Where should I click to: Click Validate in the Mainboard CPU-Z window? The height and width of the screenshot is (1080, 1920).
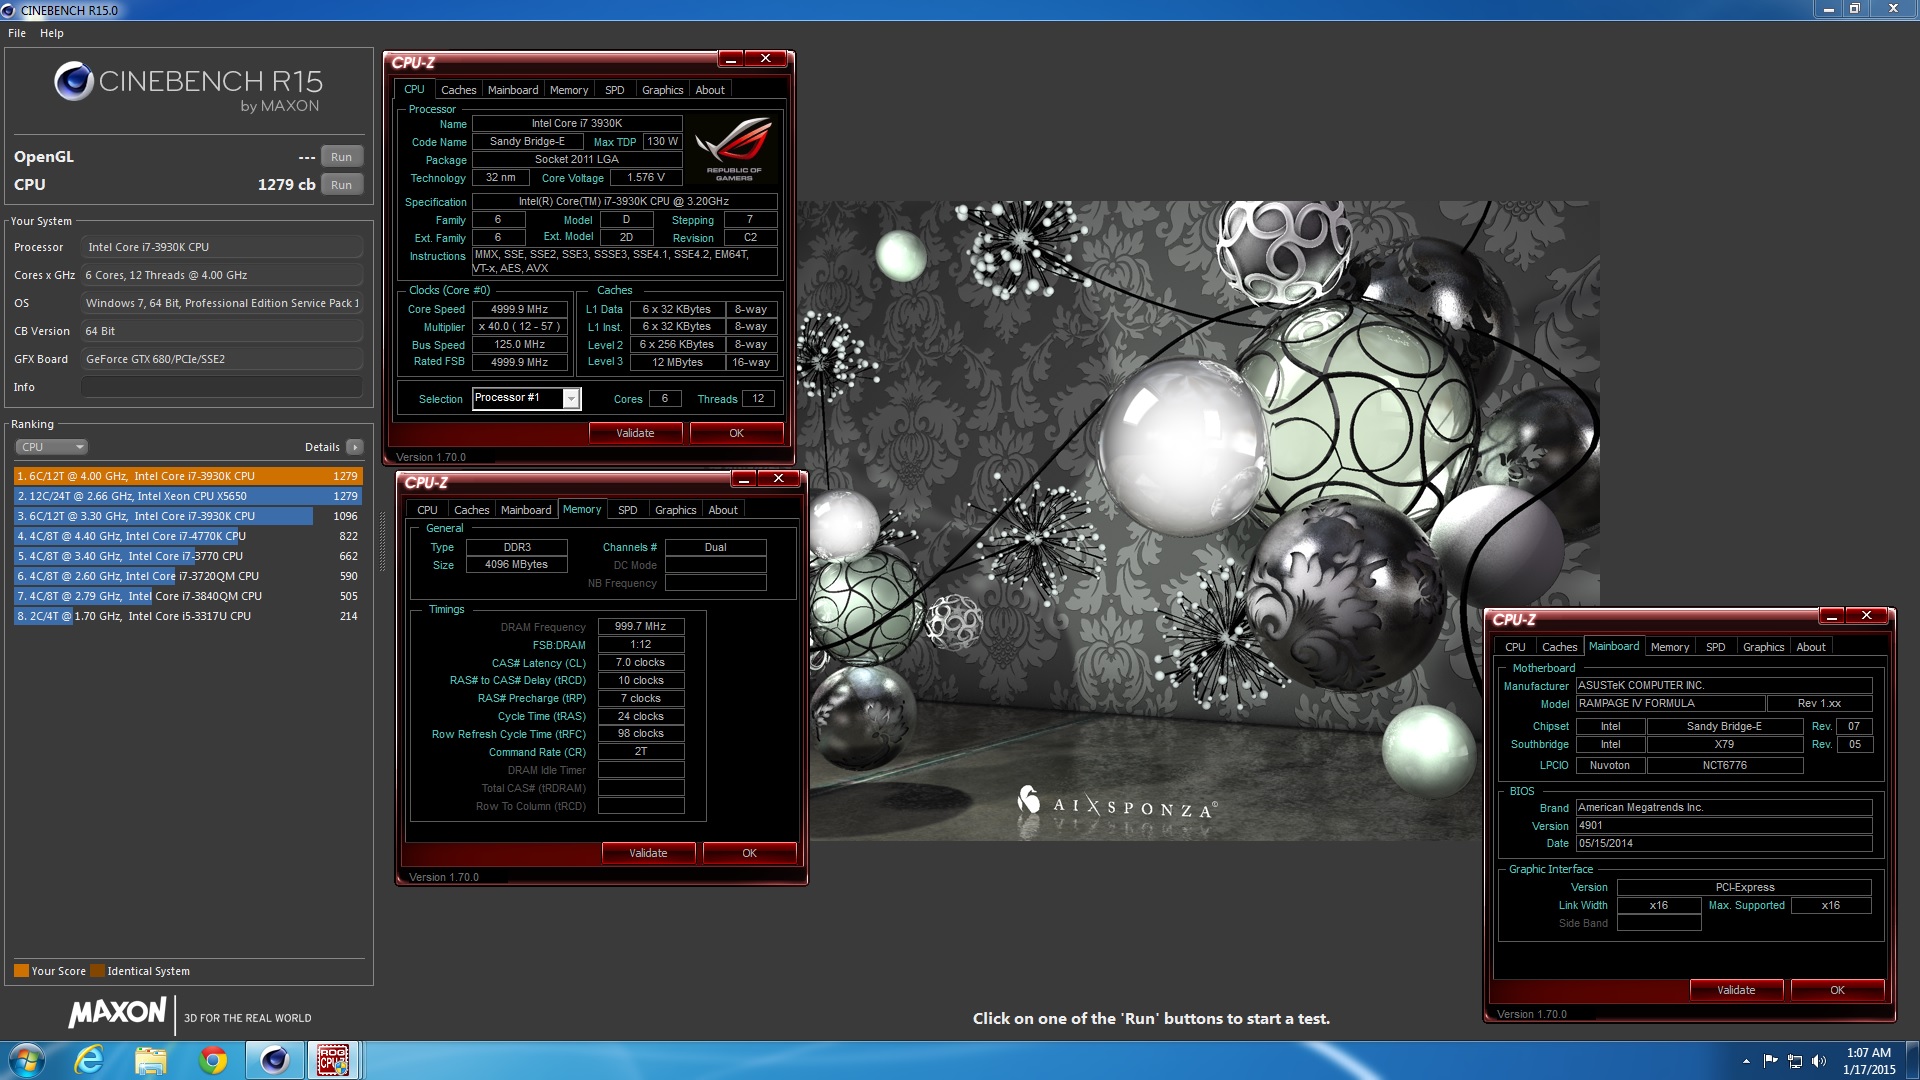tap(1736, 990)
